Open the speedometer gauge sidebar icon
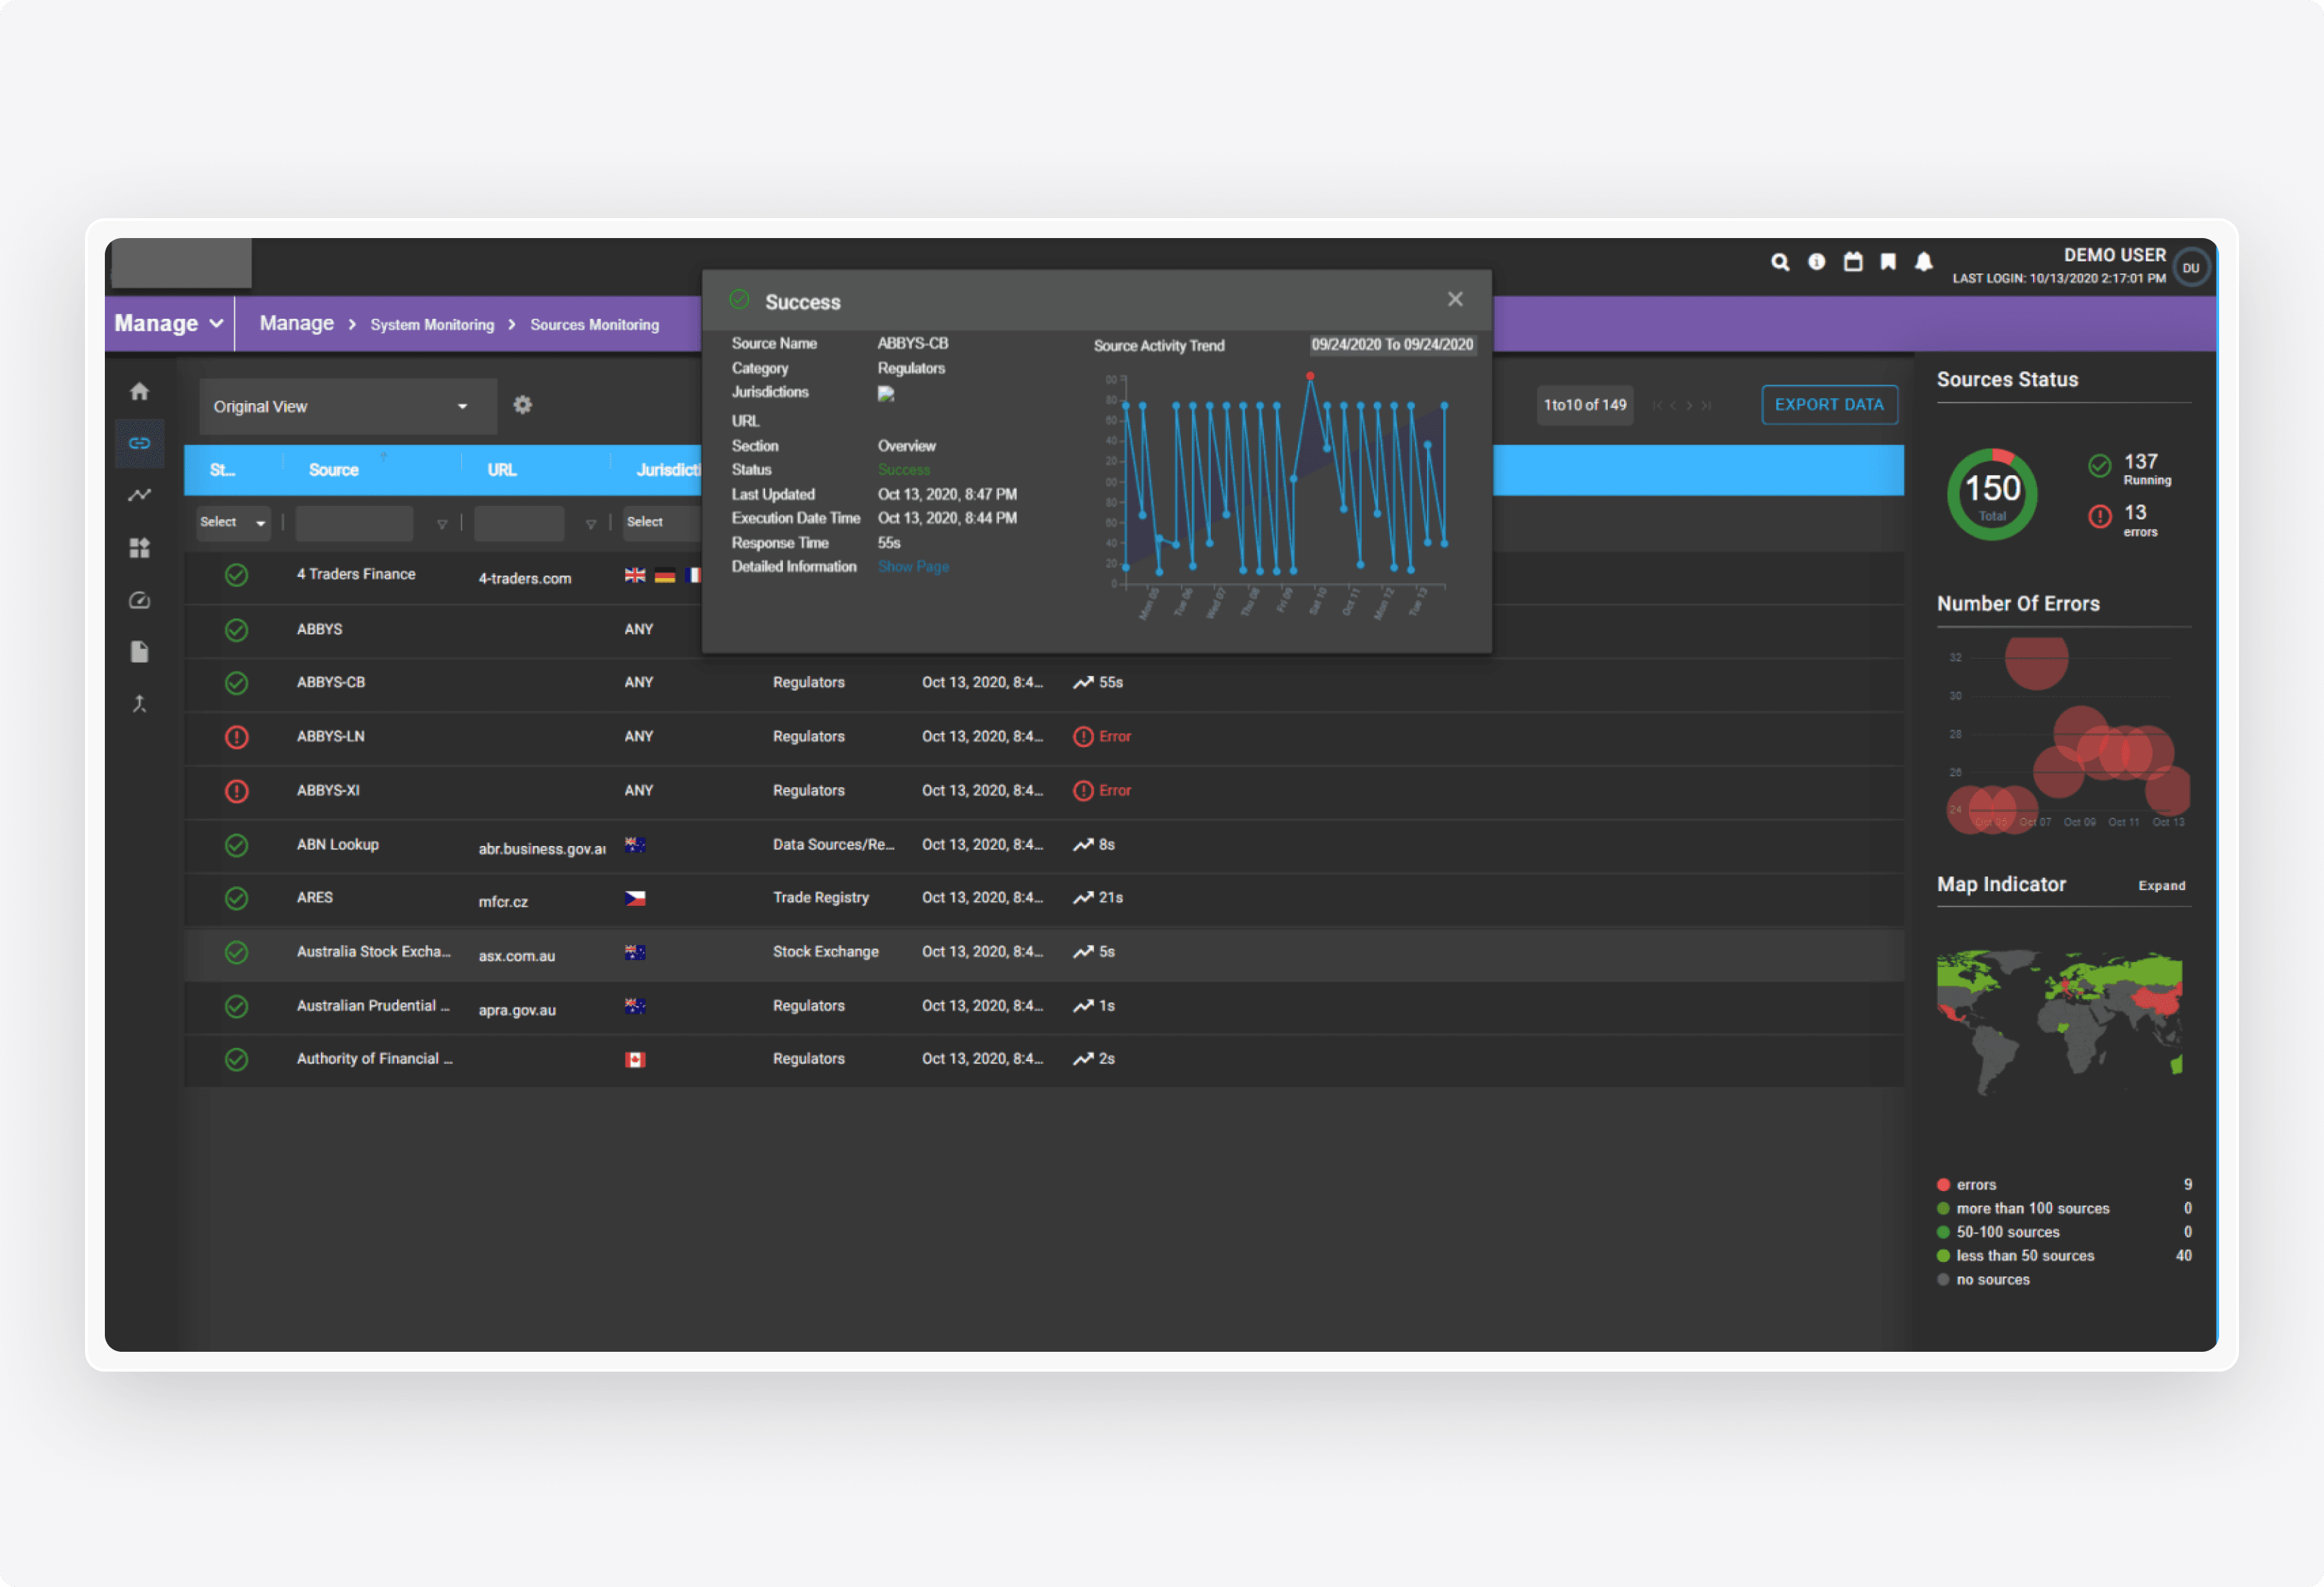2324x1587 pixels. [x=139, y=600]
